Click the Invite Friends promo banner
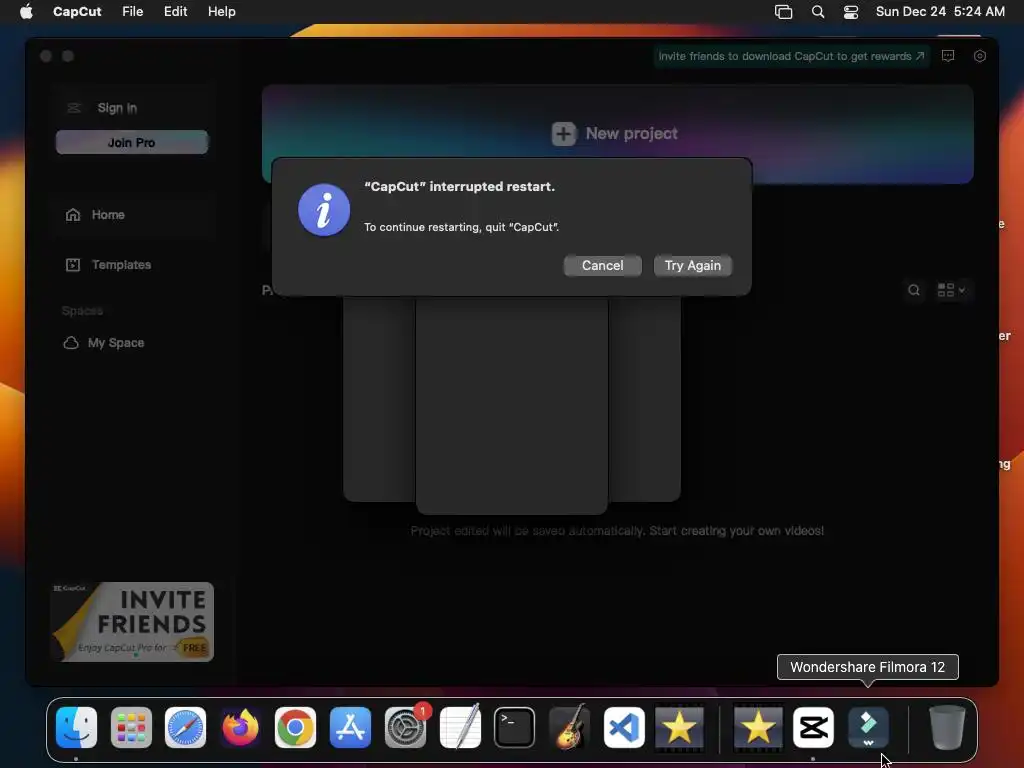Screen dimensions: 1024x768 [132, 622]
